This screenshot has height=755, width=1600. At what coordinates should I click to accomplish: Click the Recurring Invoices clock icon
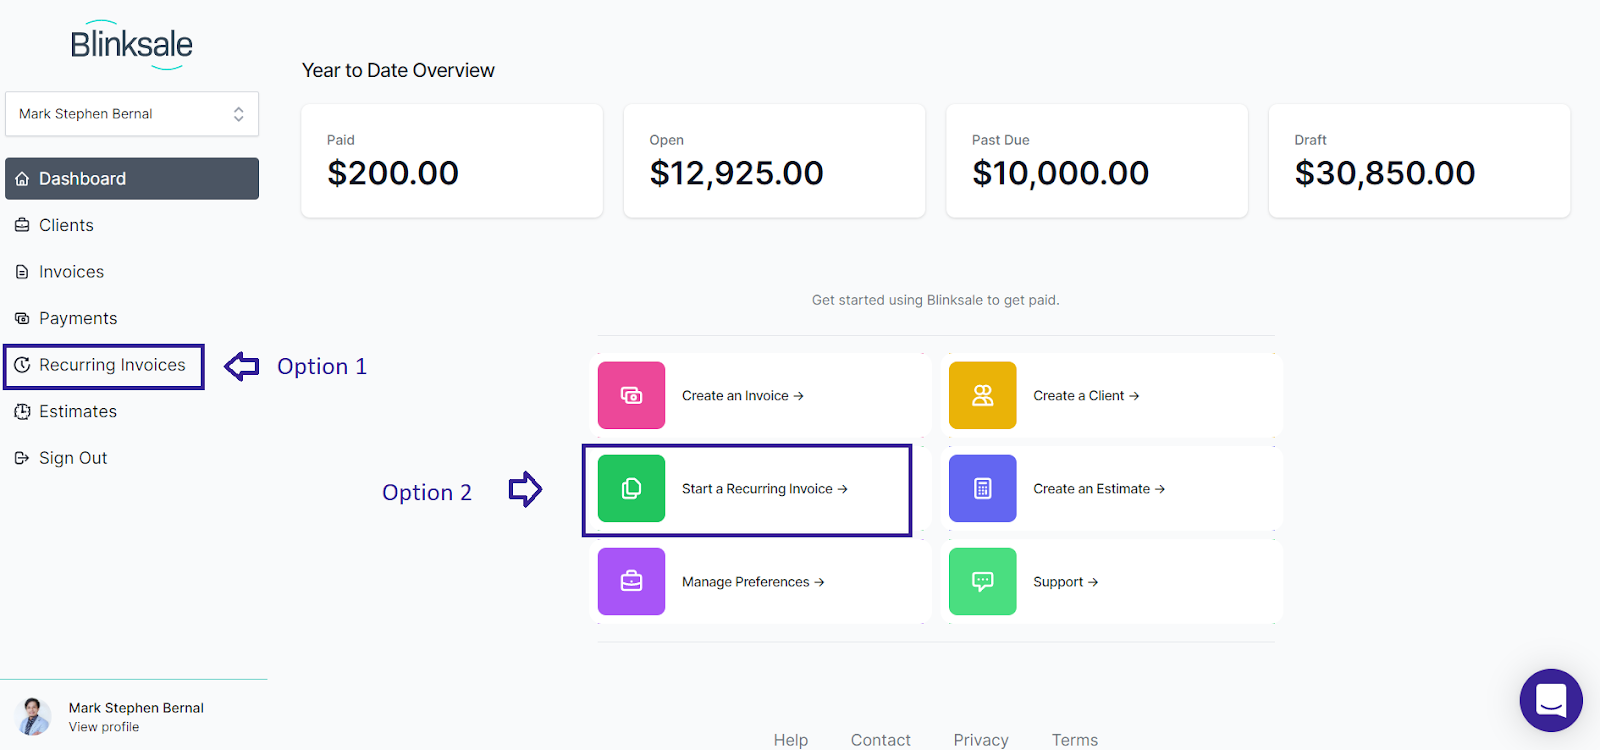pos(22,365)
